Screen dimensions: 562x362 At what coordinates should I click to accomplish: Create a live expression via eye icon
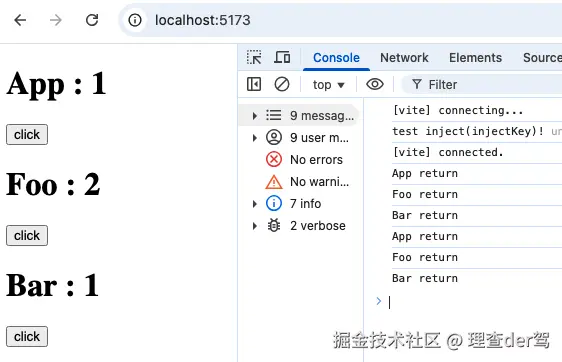click(375, 85)
